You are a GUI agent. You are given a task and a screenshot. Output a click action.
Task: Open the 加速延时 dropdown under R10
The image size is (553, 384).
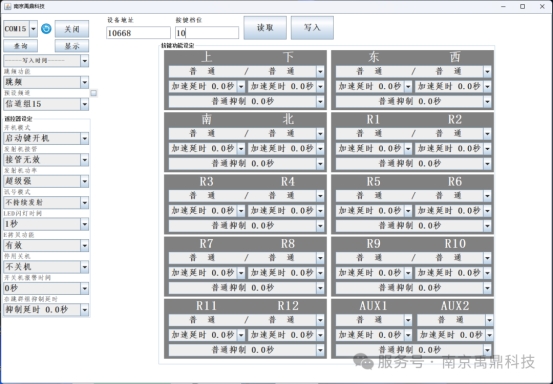(453, 273)
